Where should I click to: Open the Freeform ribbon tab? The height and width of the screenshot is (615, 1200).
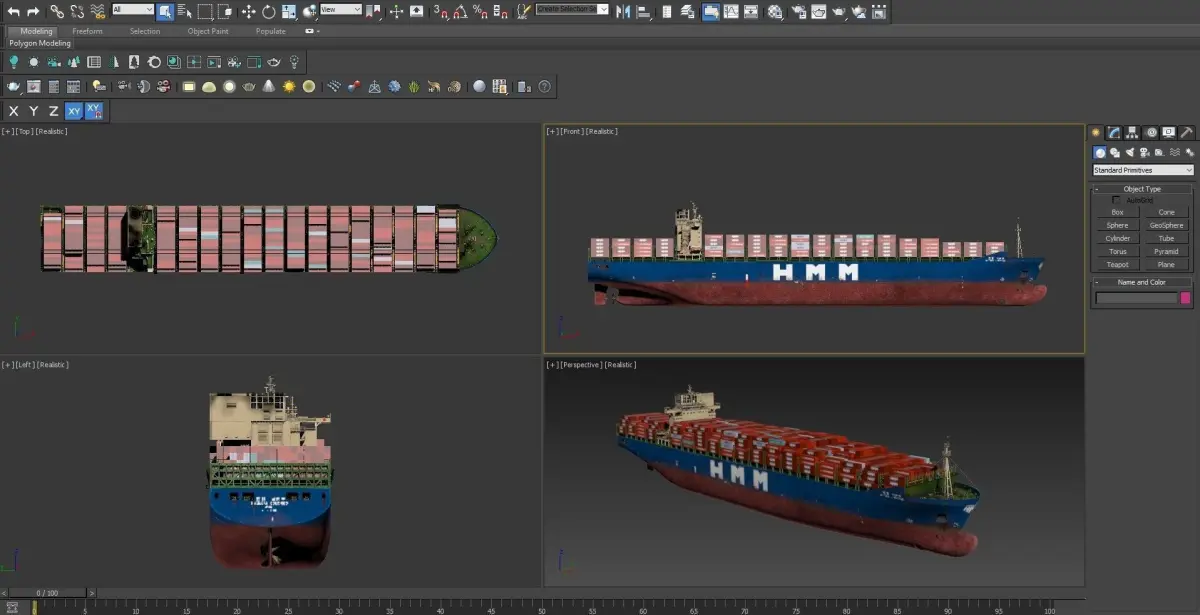(x=87, y=31)
